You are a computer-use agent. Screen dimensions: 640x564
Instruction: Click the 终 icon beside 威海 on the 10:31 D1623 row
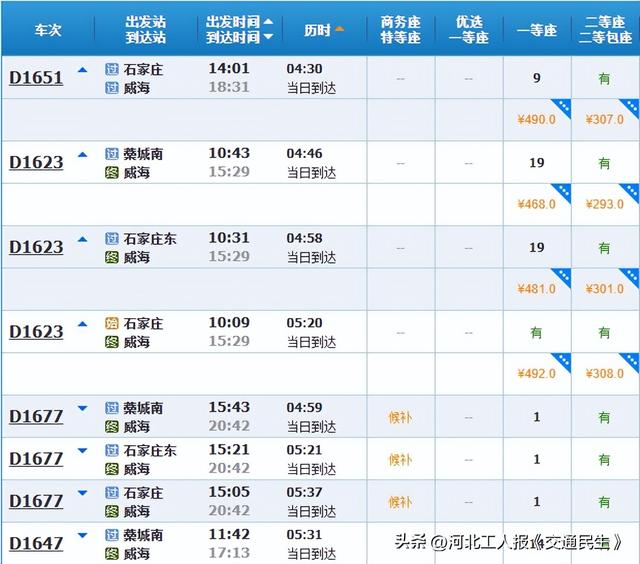tap(112, 257)
